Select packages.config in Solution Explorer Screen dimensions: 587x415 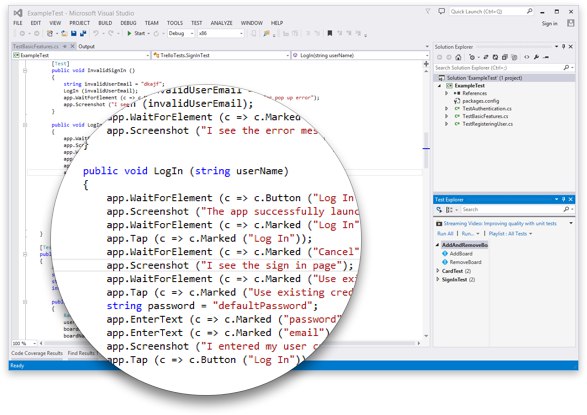(x=480, y=101)
